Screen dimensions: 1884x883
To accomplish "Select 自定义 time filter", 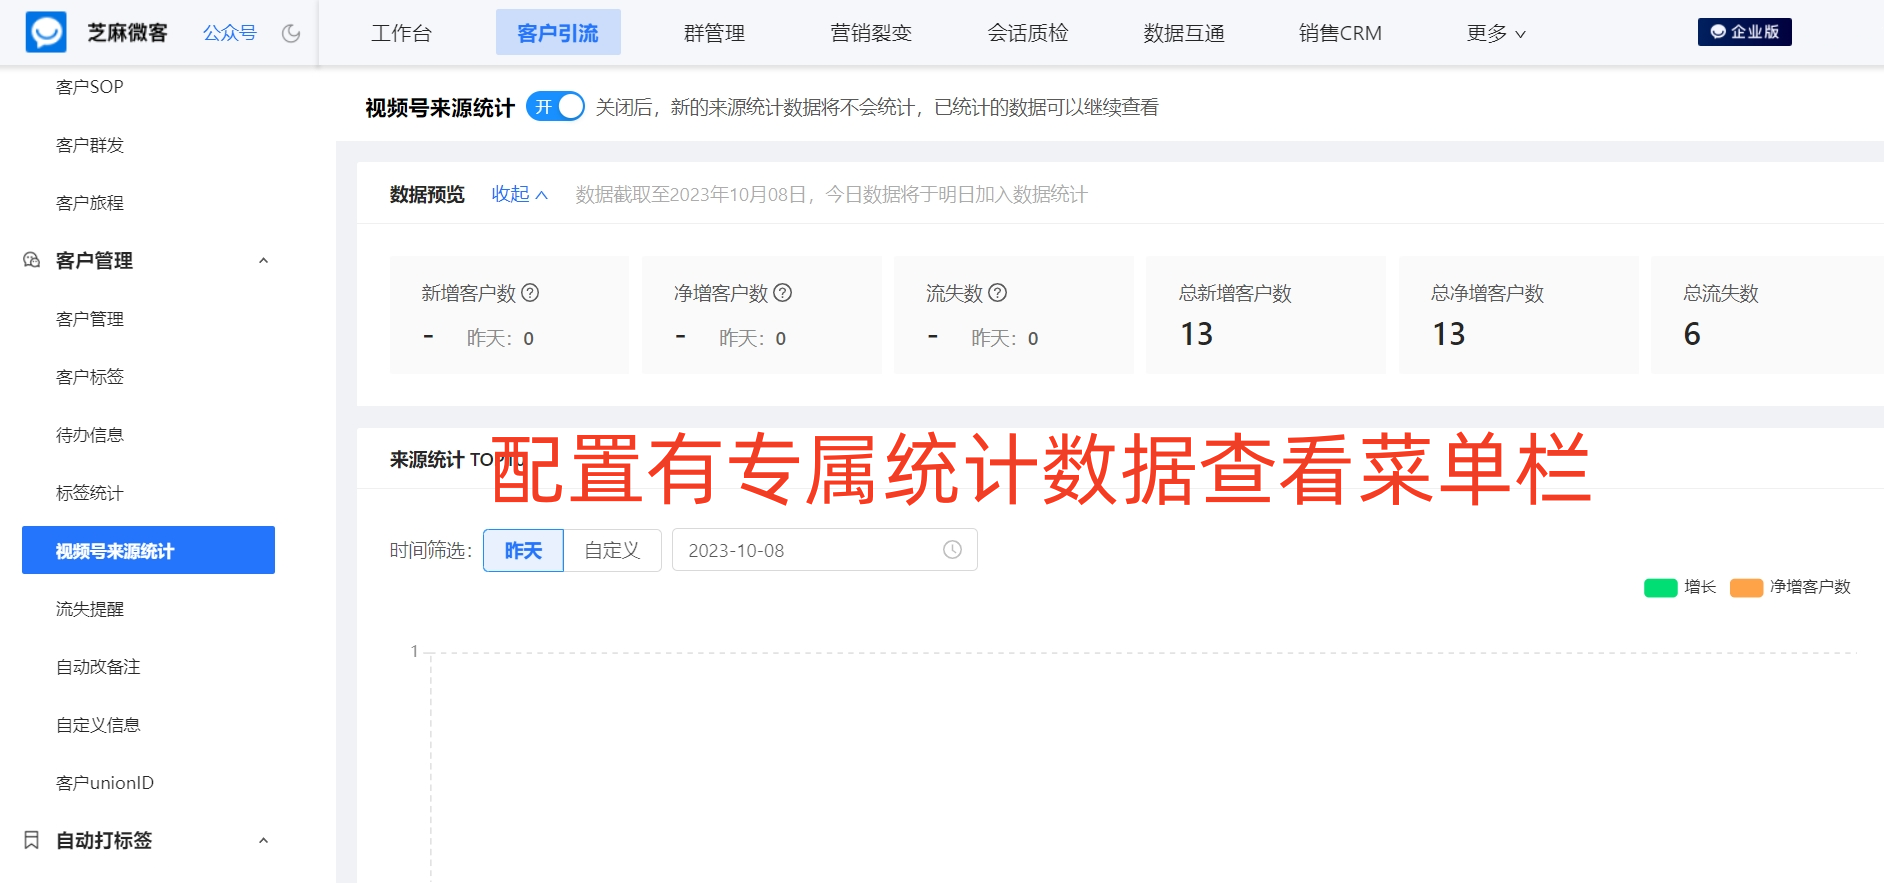I will point(612,550).
